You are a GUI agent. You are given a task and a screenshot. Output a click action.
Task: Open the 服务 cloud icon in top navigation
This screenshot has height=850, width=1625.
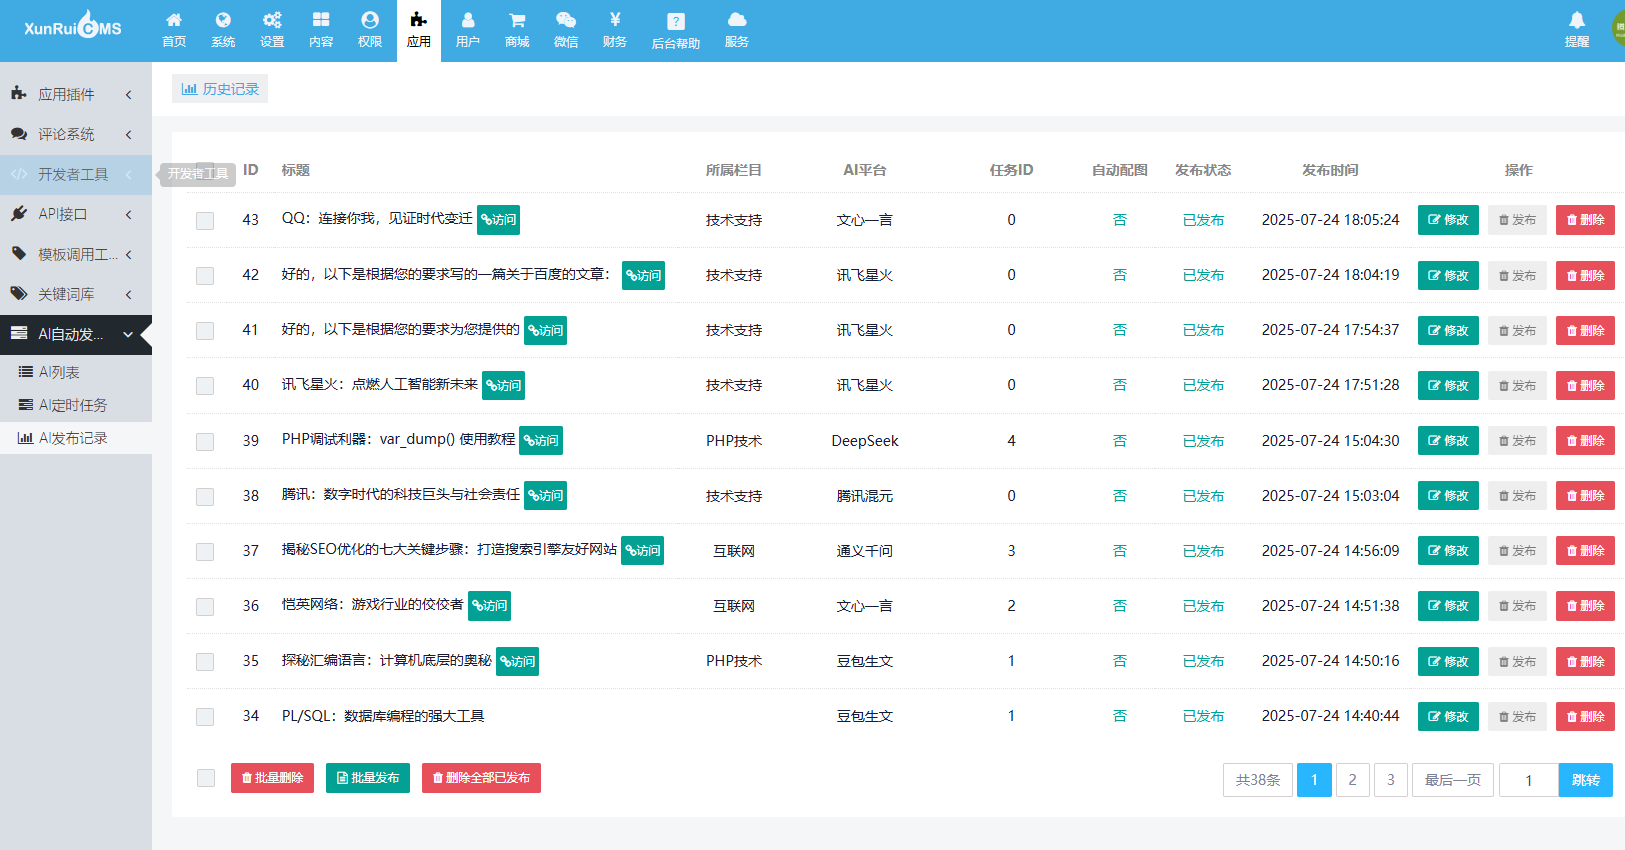[x=737, y=30]
